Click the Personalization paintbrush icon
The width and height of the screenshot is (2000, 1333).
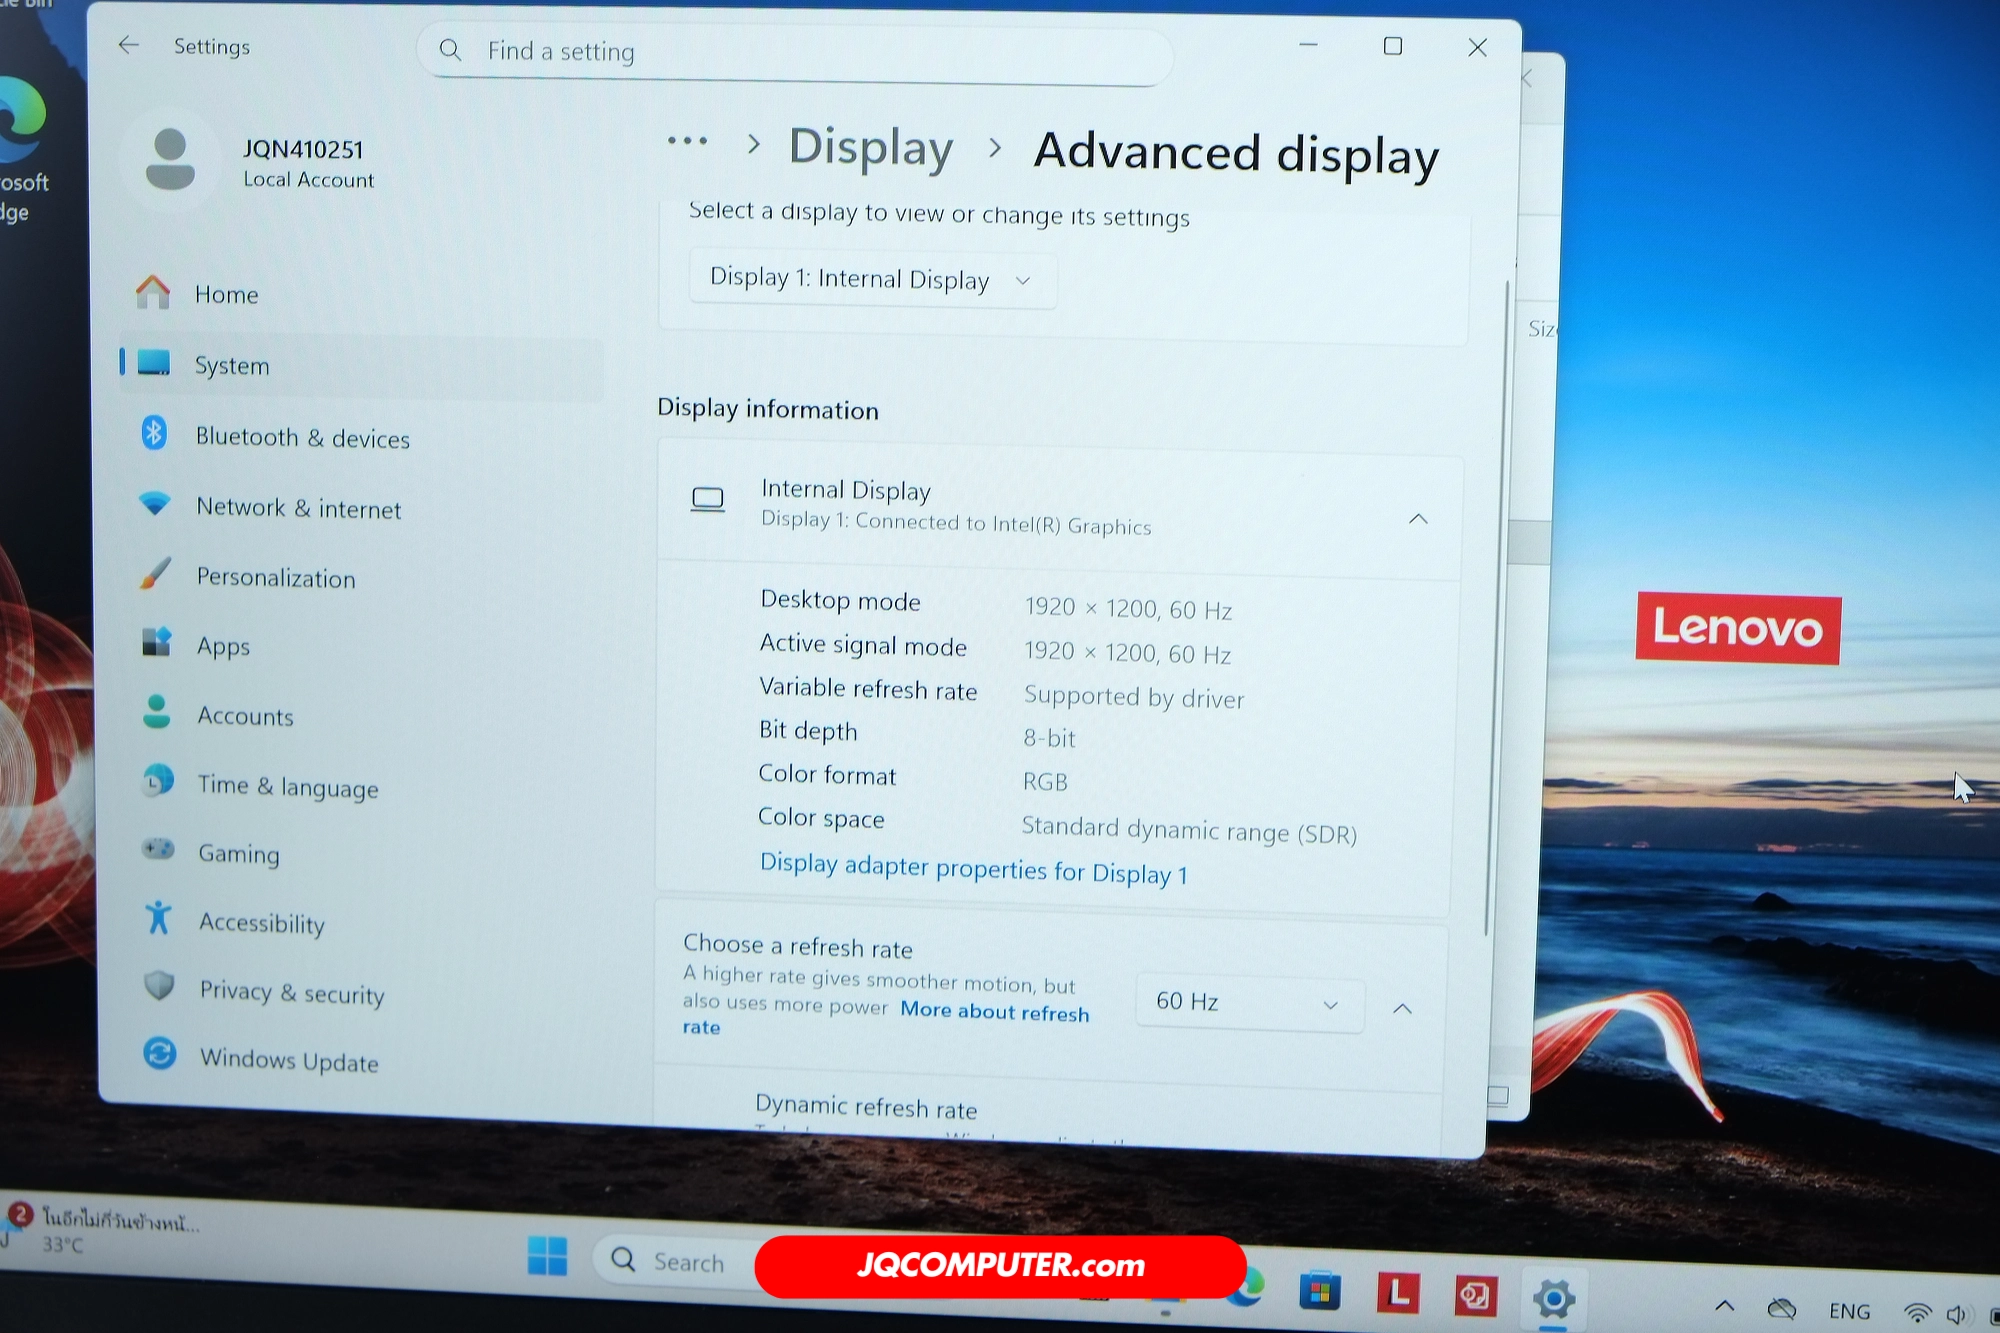pos(156,575)
